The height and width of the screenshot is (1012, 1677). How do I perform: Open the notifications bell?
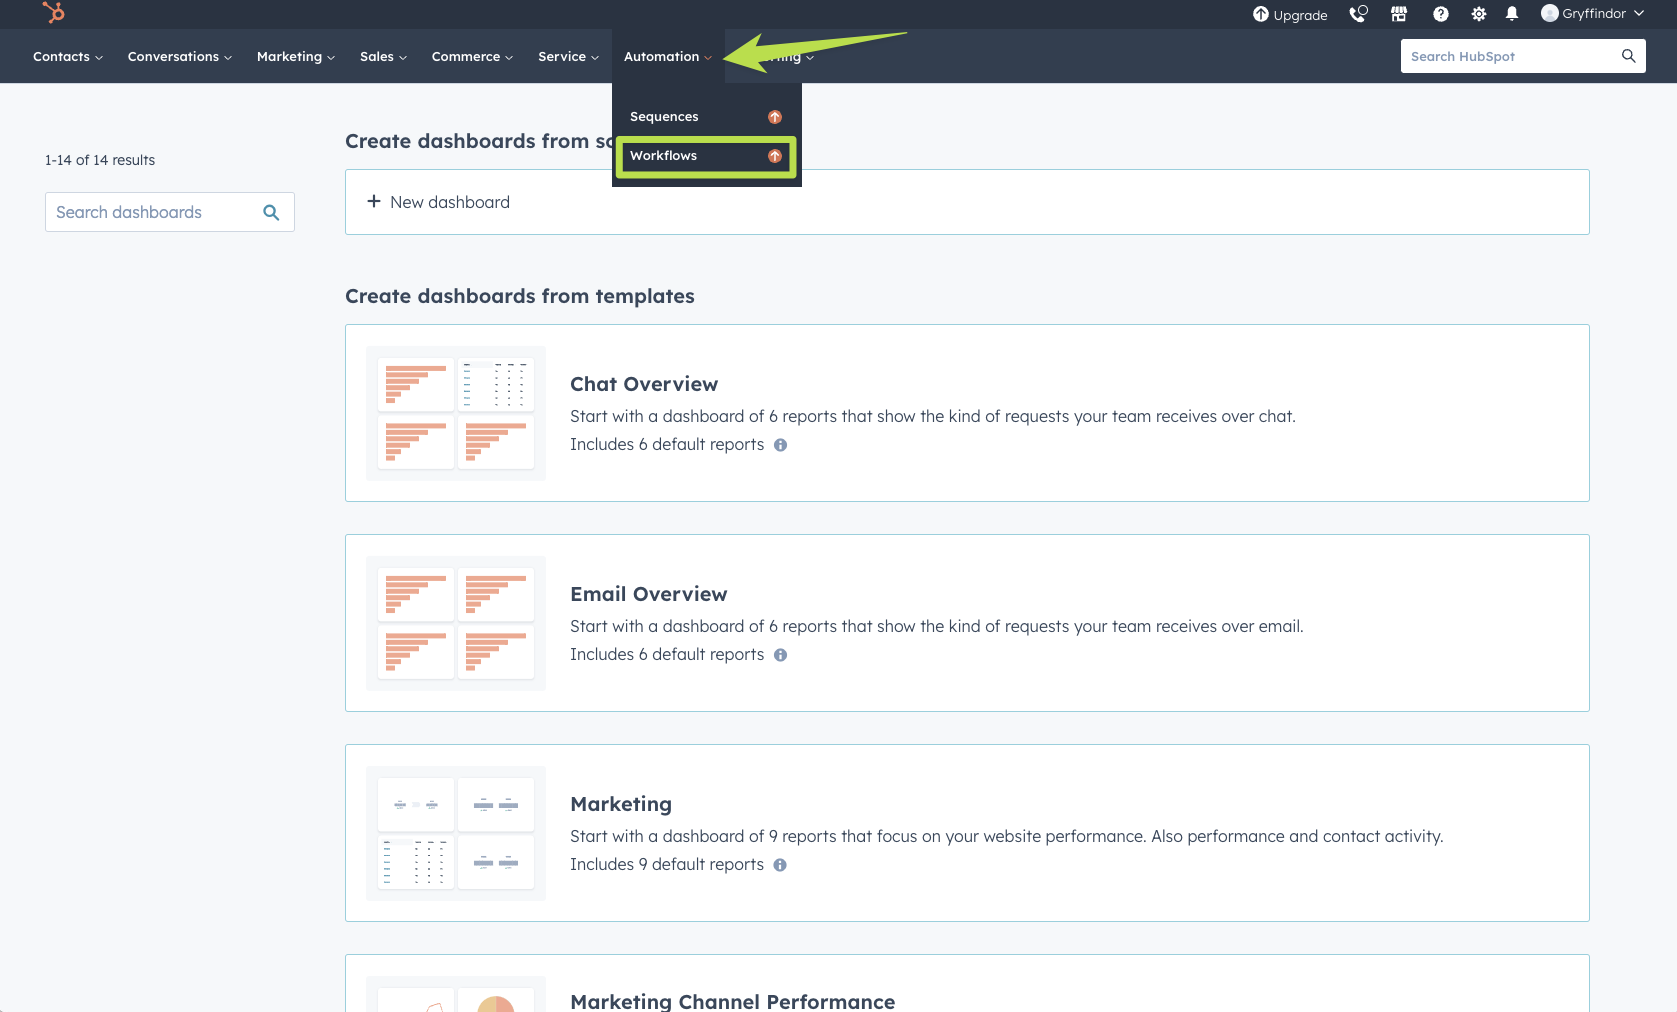(x=1512, y=14)
